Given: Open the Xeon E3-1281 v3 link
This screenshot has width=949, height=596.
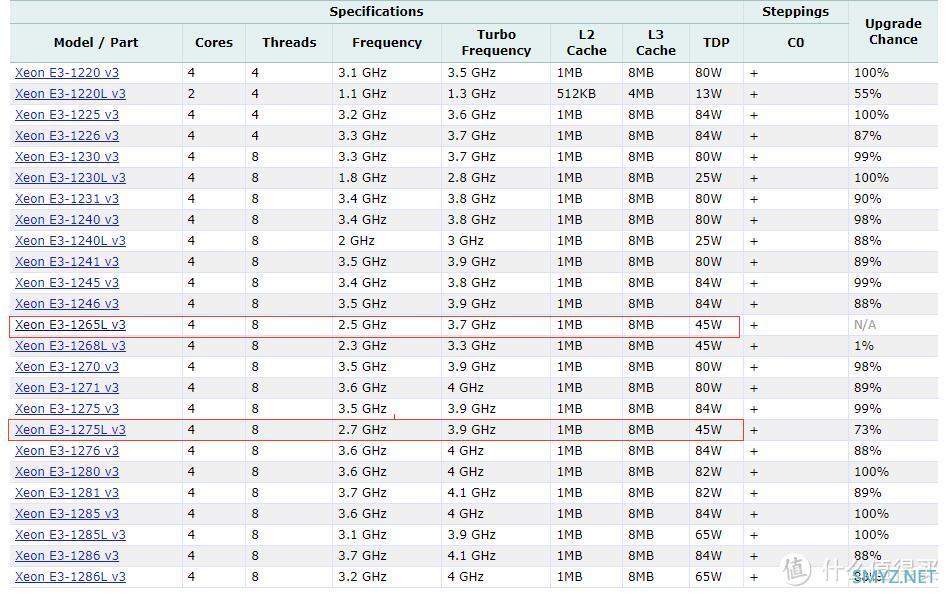Looking at the screenshot, I should 67,492.
